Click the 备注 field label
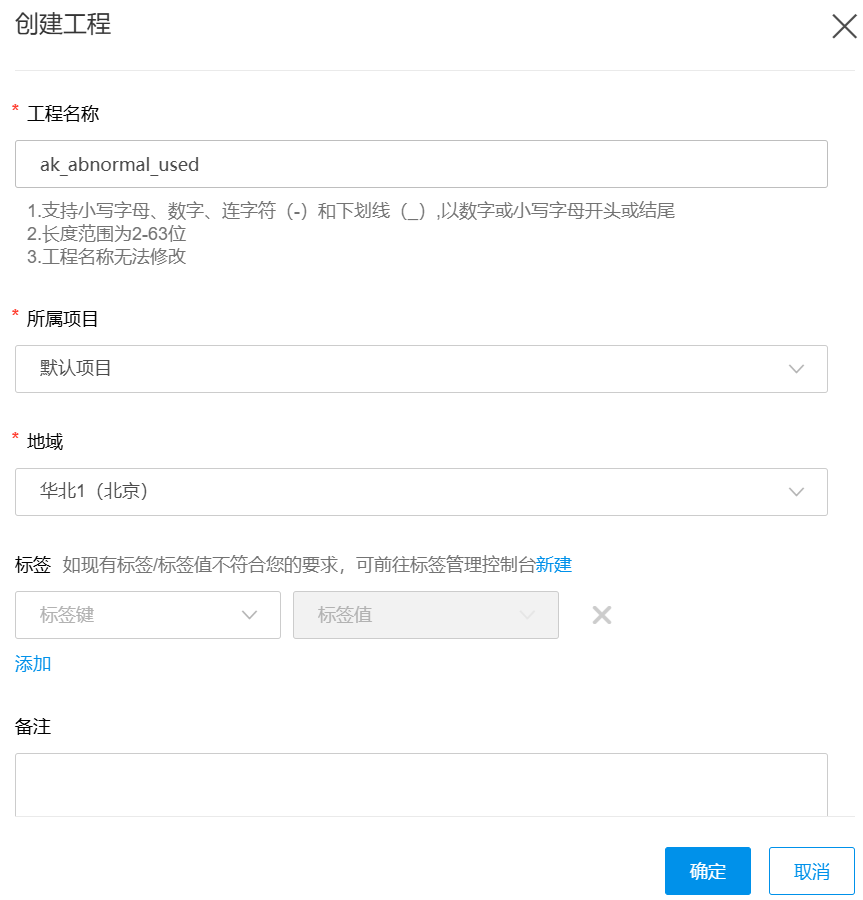 point(33,726)
